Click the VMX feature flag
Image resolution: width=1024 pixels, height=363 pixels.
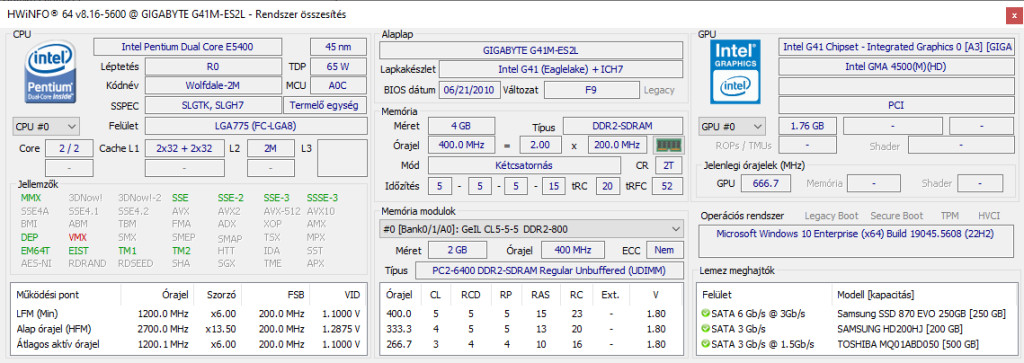click(78, 238)
